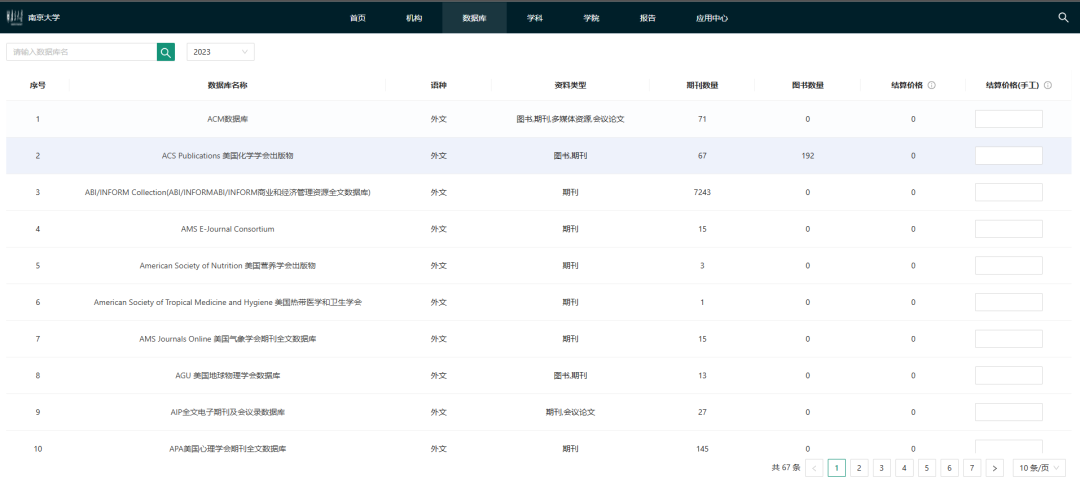The height and width of the screenshot is (491, 1080).
Task: Click info icon beside 结算价格(手工) header
Action: point(1048,85)
